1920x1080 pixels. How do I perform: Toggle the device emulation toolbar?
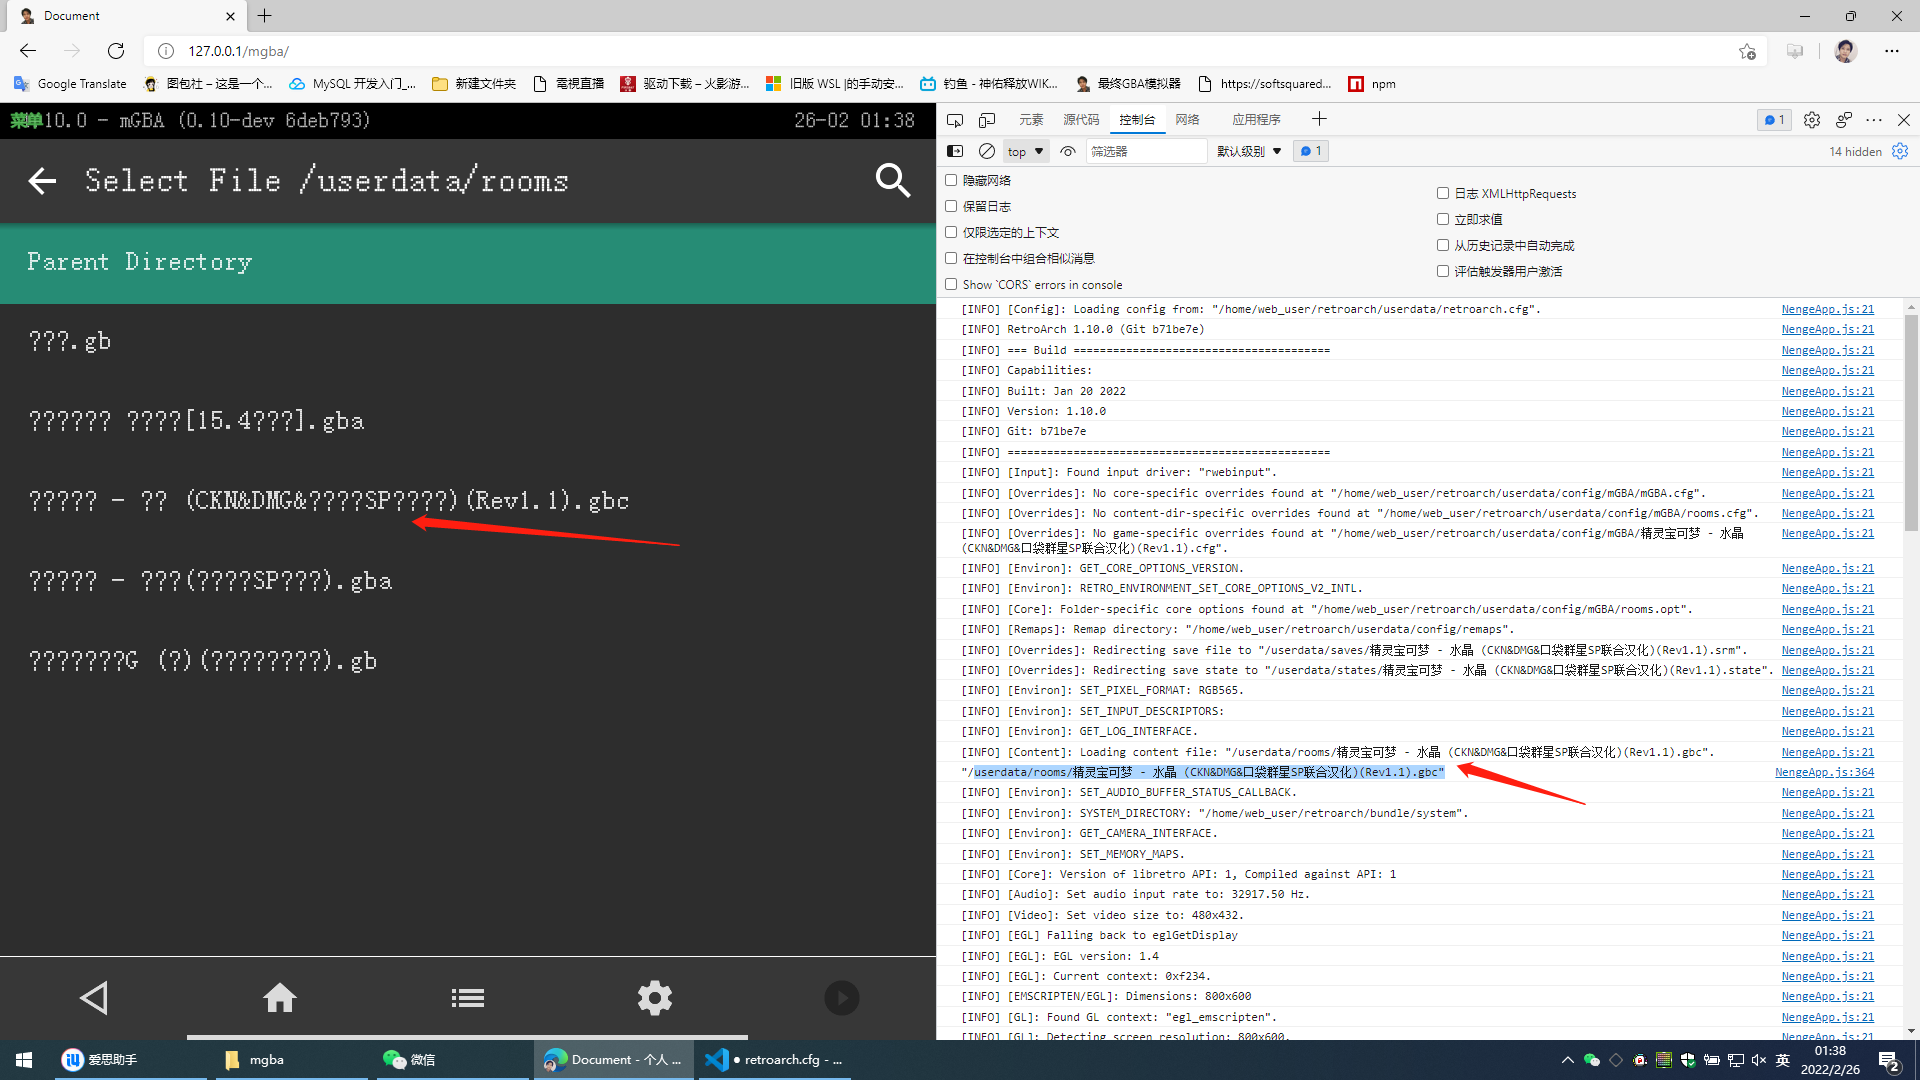[x=987, y=119]
